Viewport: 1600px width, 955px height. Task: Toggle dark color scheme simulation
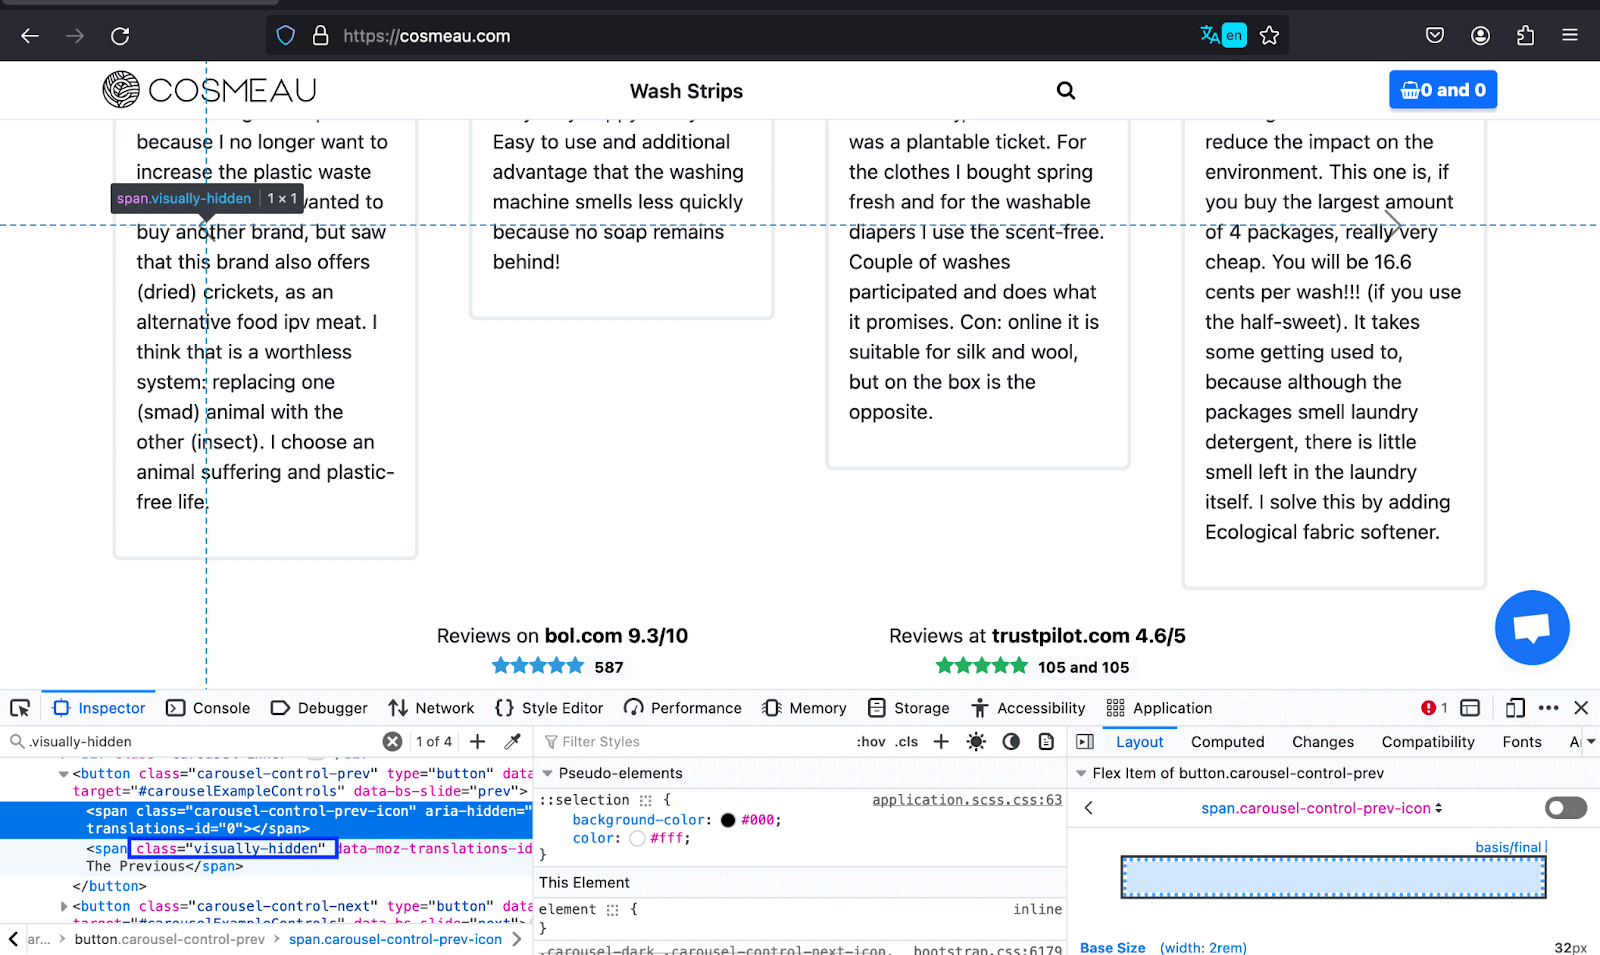click(x=1011, y=742)
